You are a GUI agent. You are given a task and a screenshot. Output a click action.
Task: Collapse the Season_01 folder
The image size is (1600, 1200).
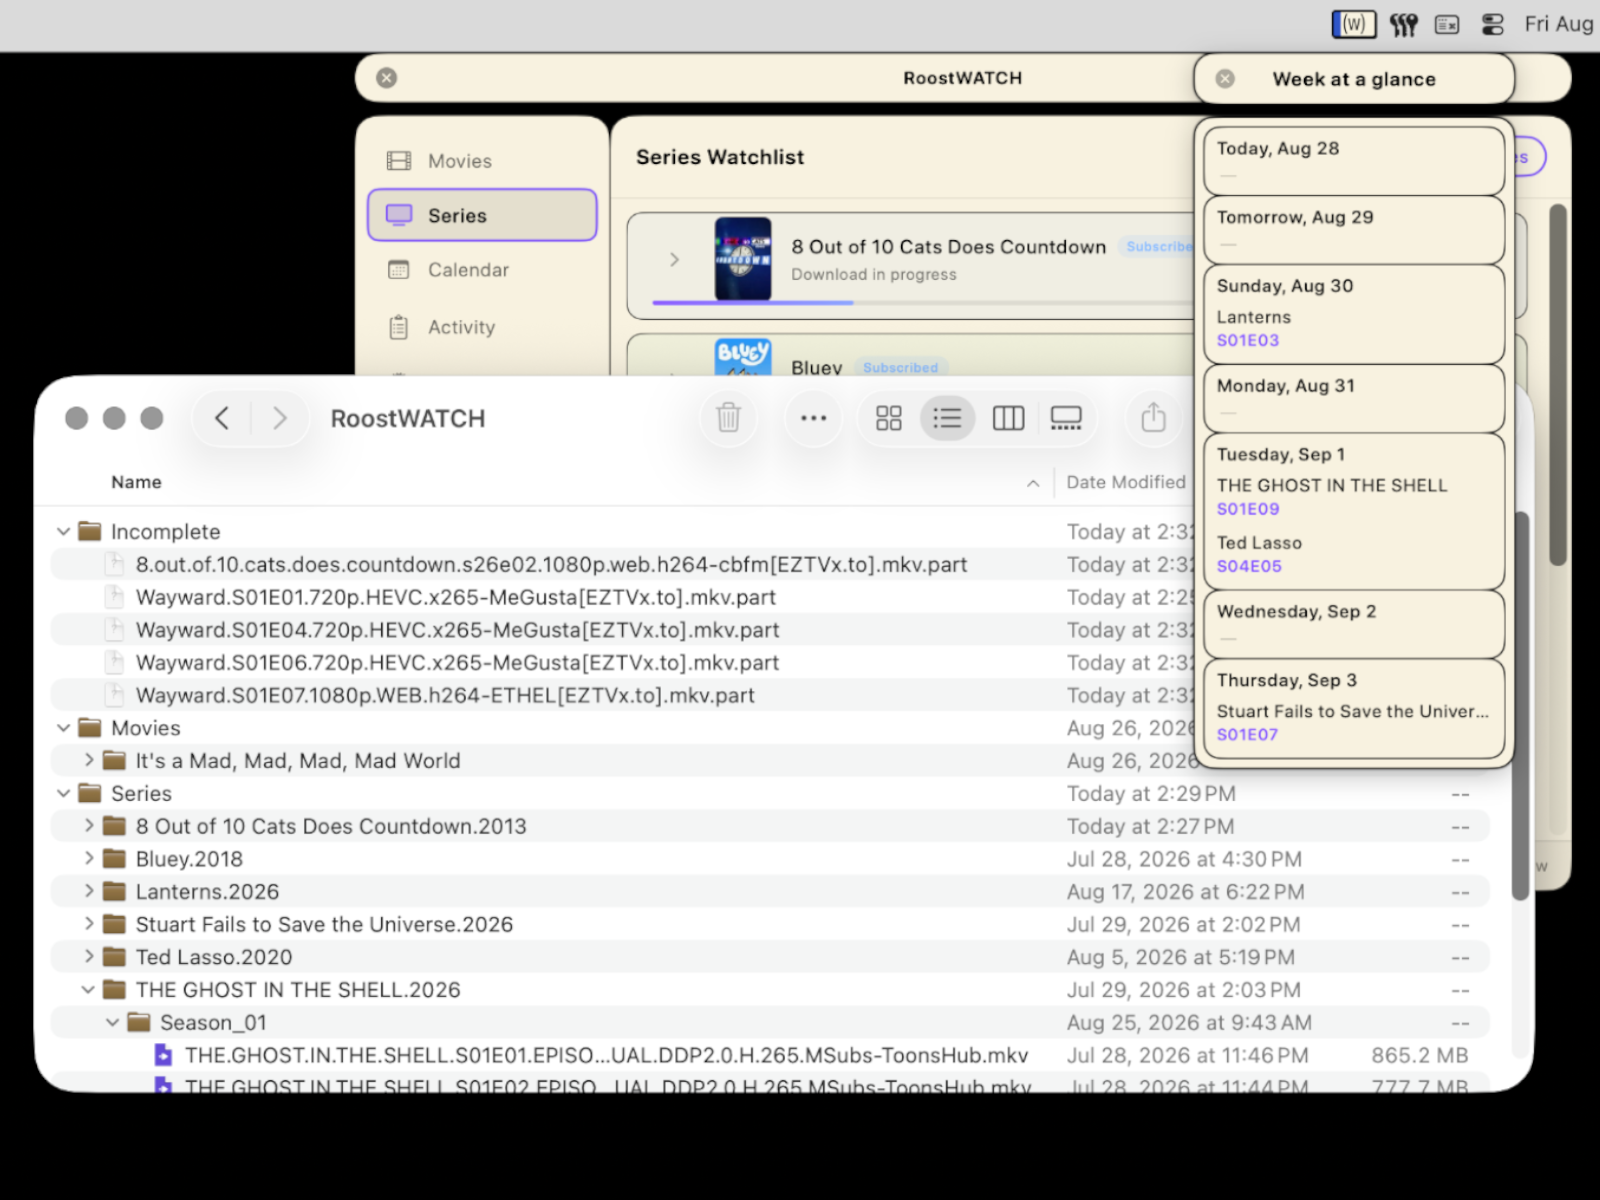(113, 1022)
